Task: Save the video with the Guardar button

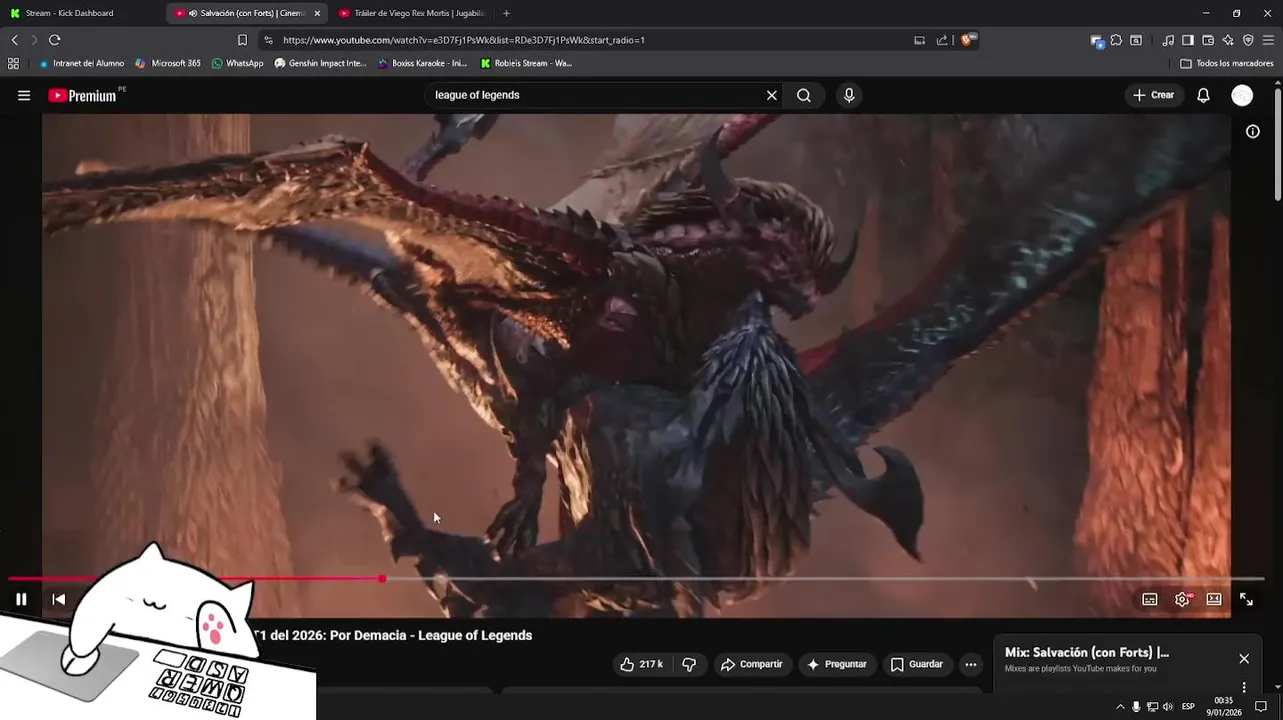Action: click(917, 664)
